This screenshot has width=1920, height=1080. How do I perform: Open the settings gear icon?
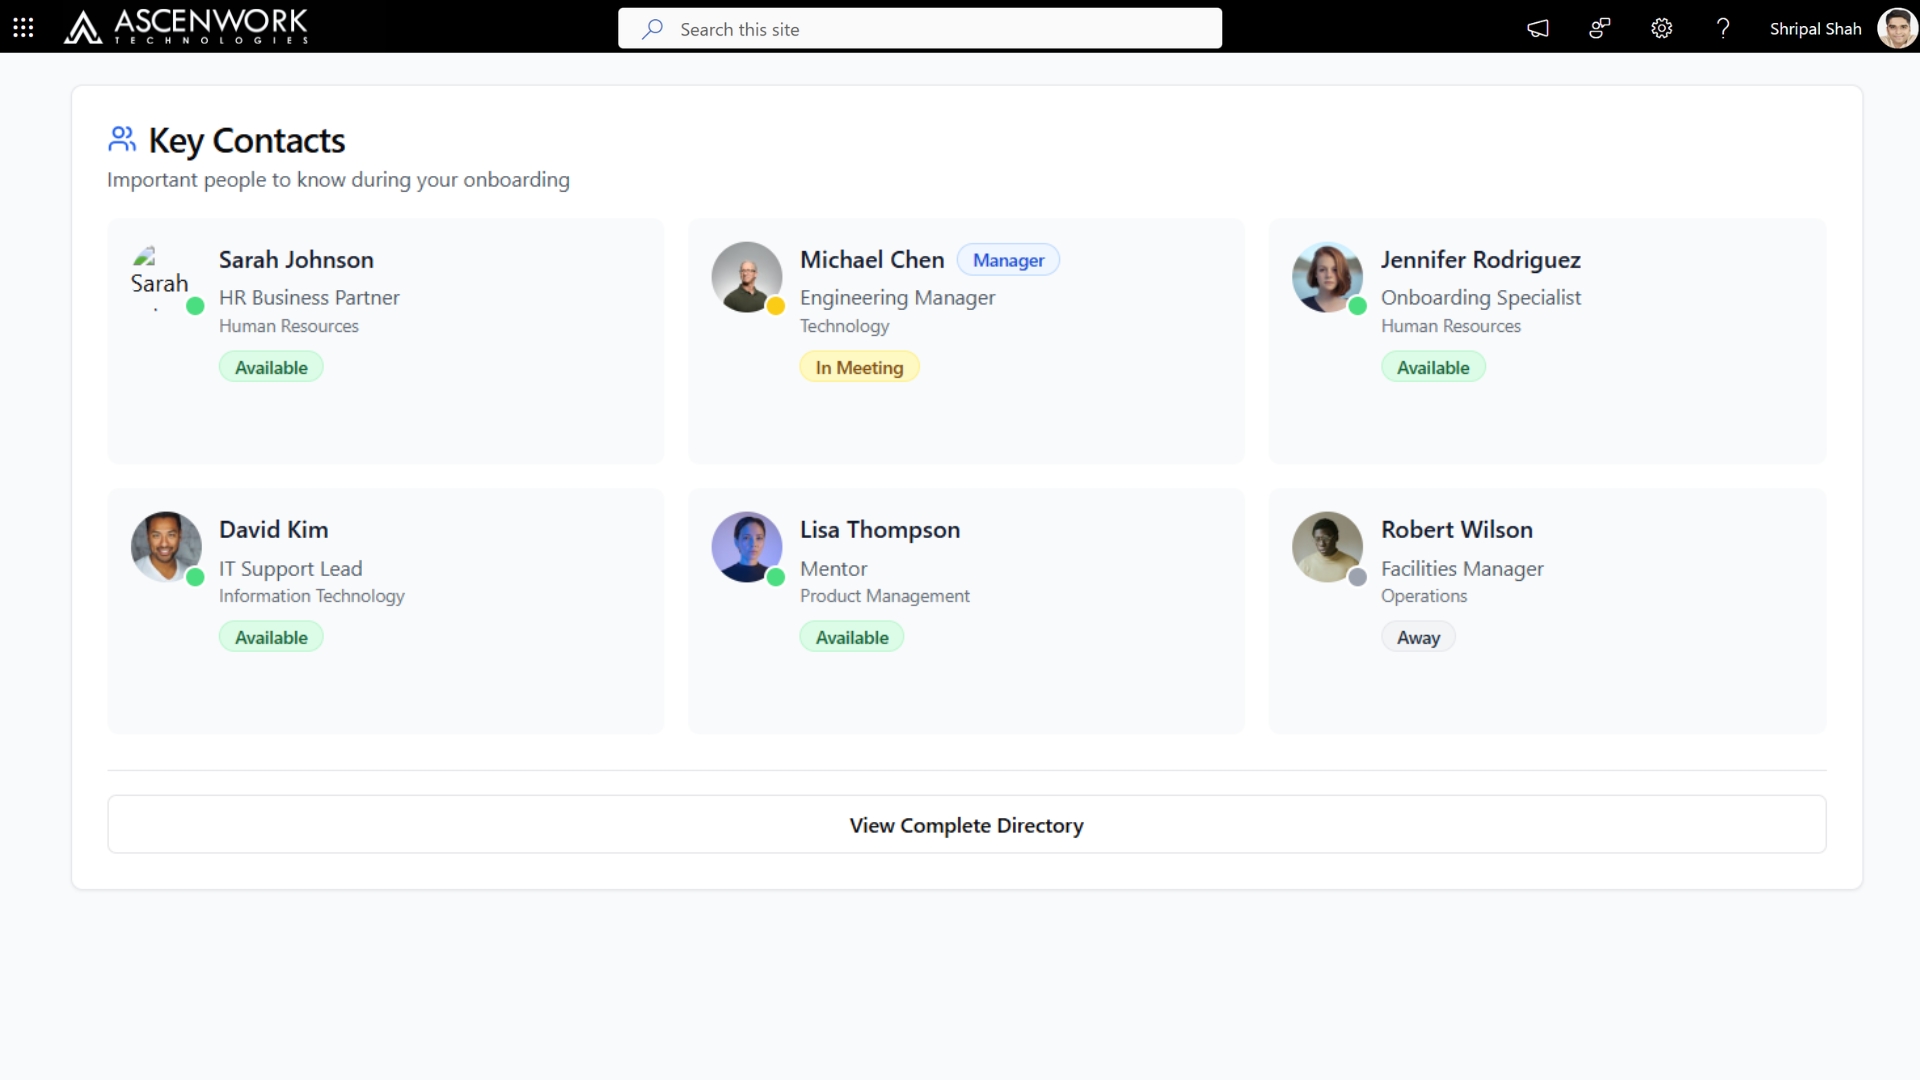point(1661,28)
